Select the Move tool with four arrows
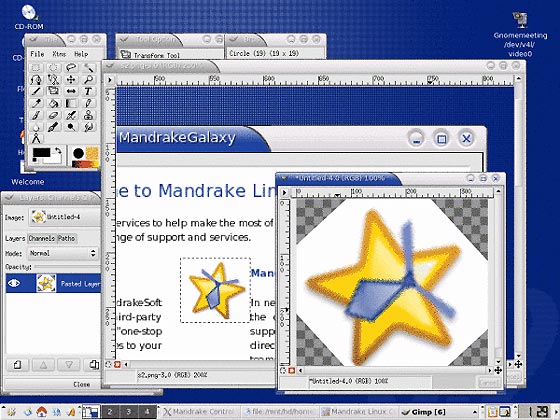The image size is (560, 420). point(71,79)
